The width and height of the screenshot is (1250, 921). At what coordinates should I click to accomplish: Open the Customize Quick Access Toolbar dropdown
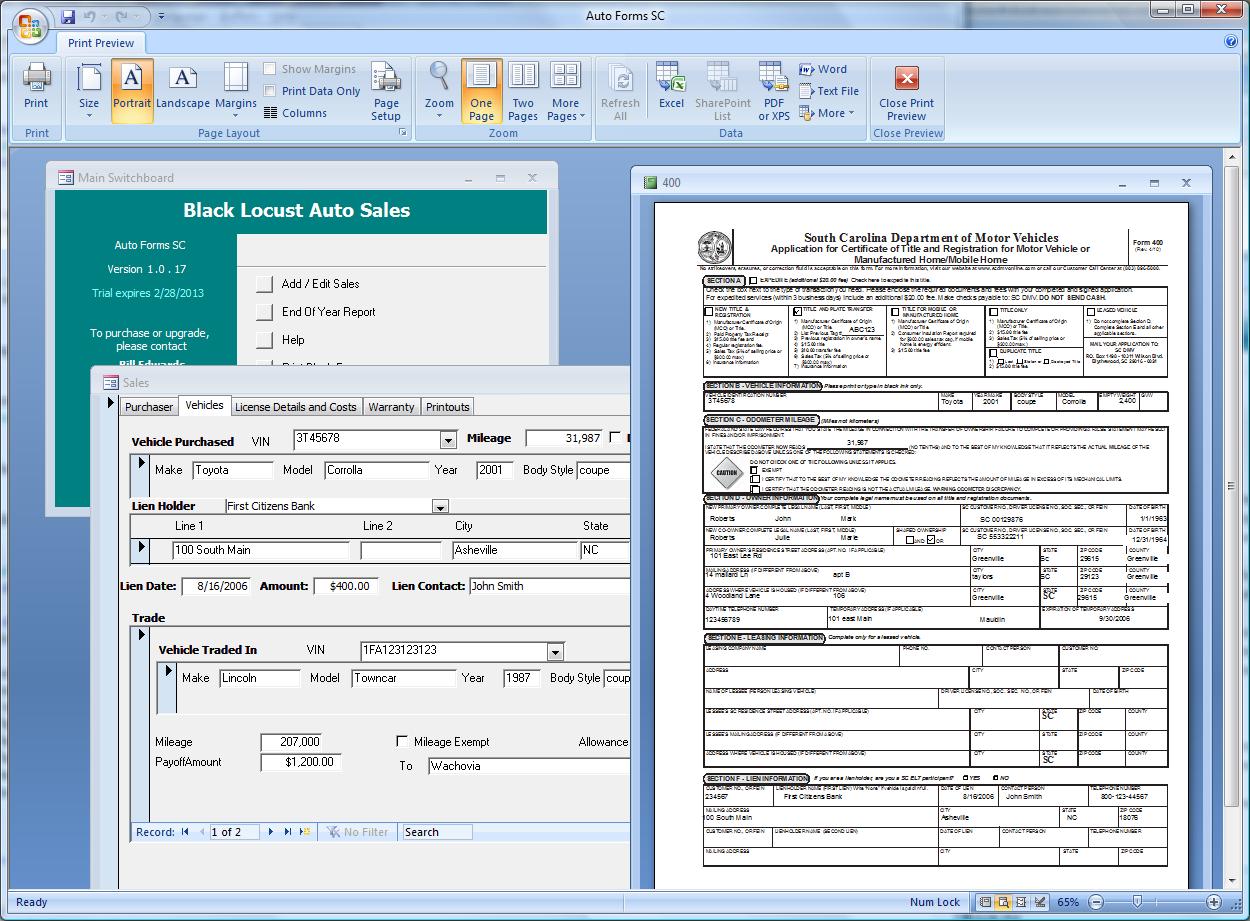[161, 17]
